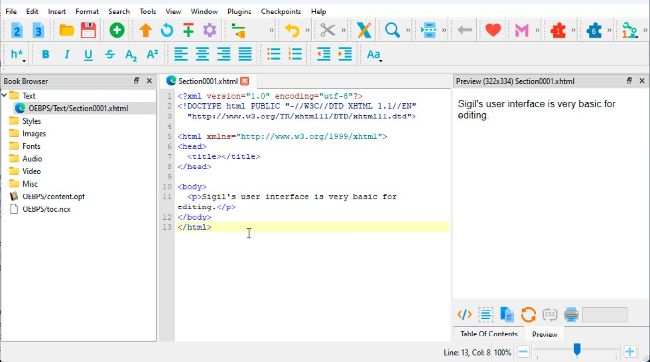This screenshot has height=362, width=650.
Task: Open the Aa change case dropdown
Action: coord(374,54)
